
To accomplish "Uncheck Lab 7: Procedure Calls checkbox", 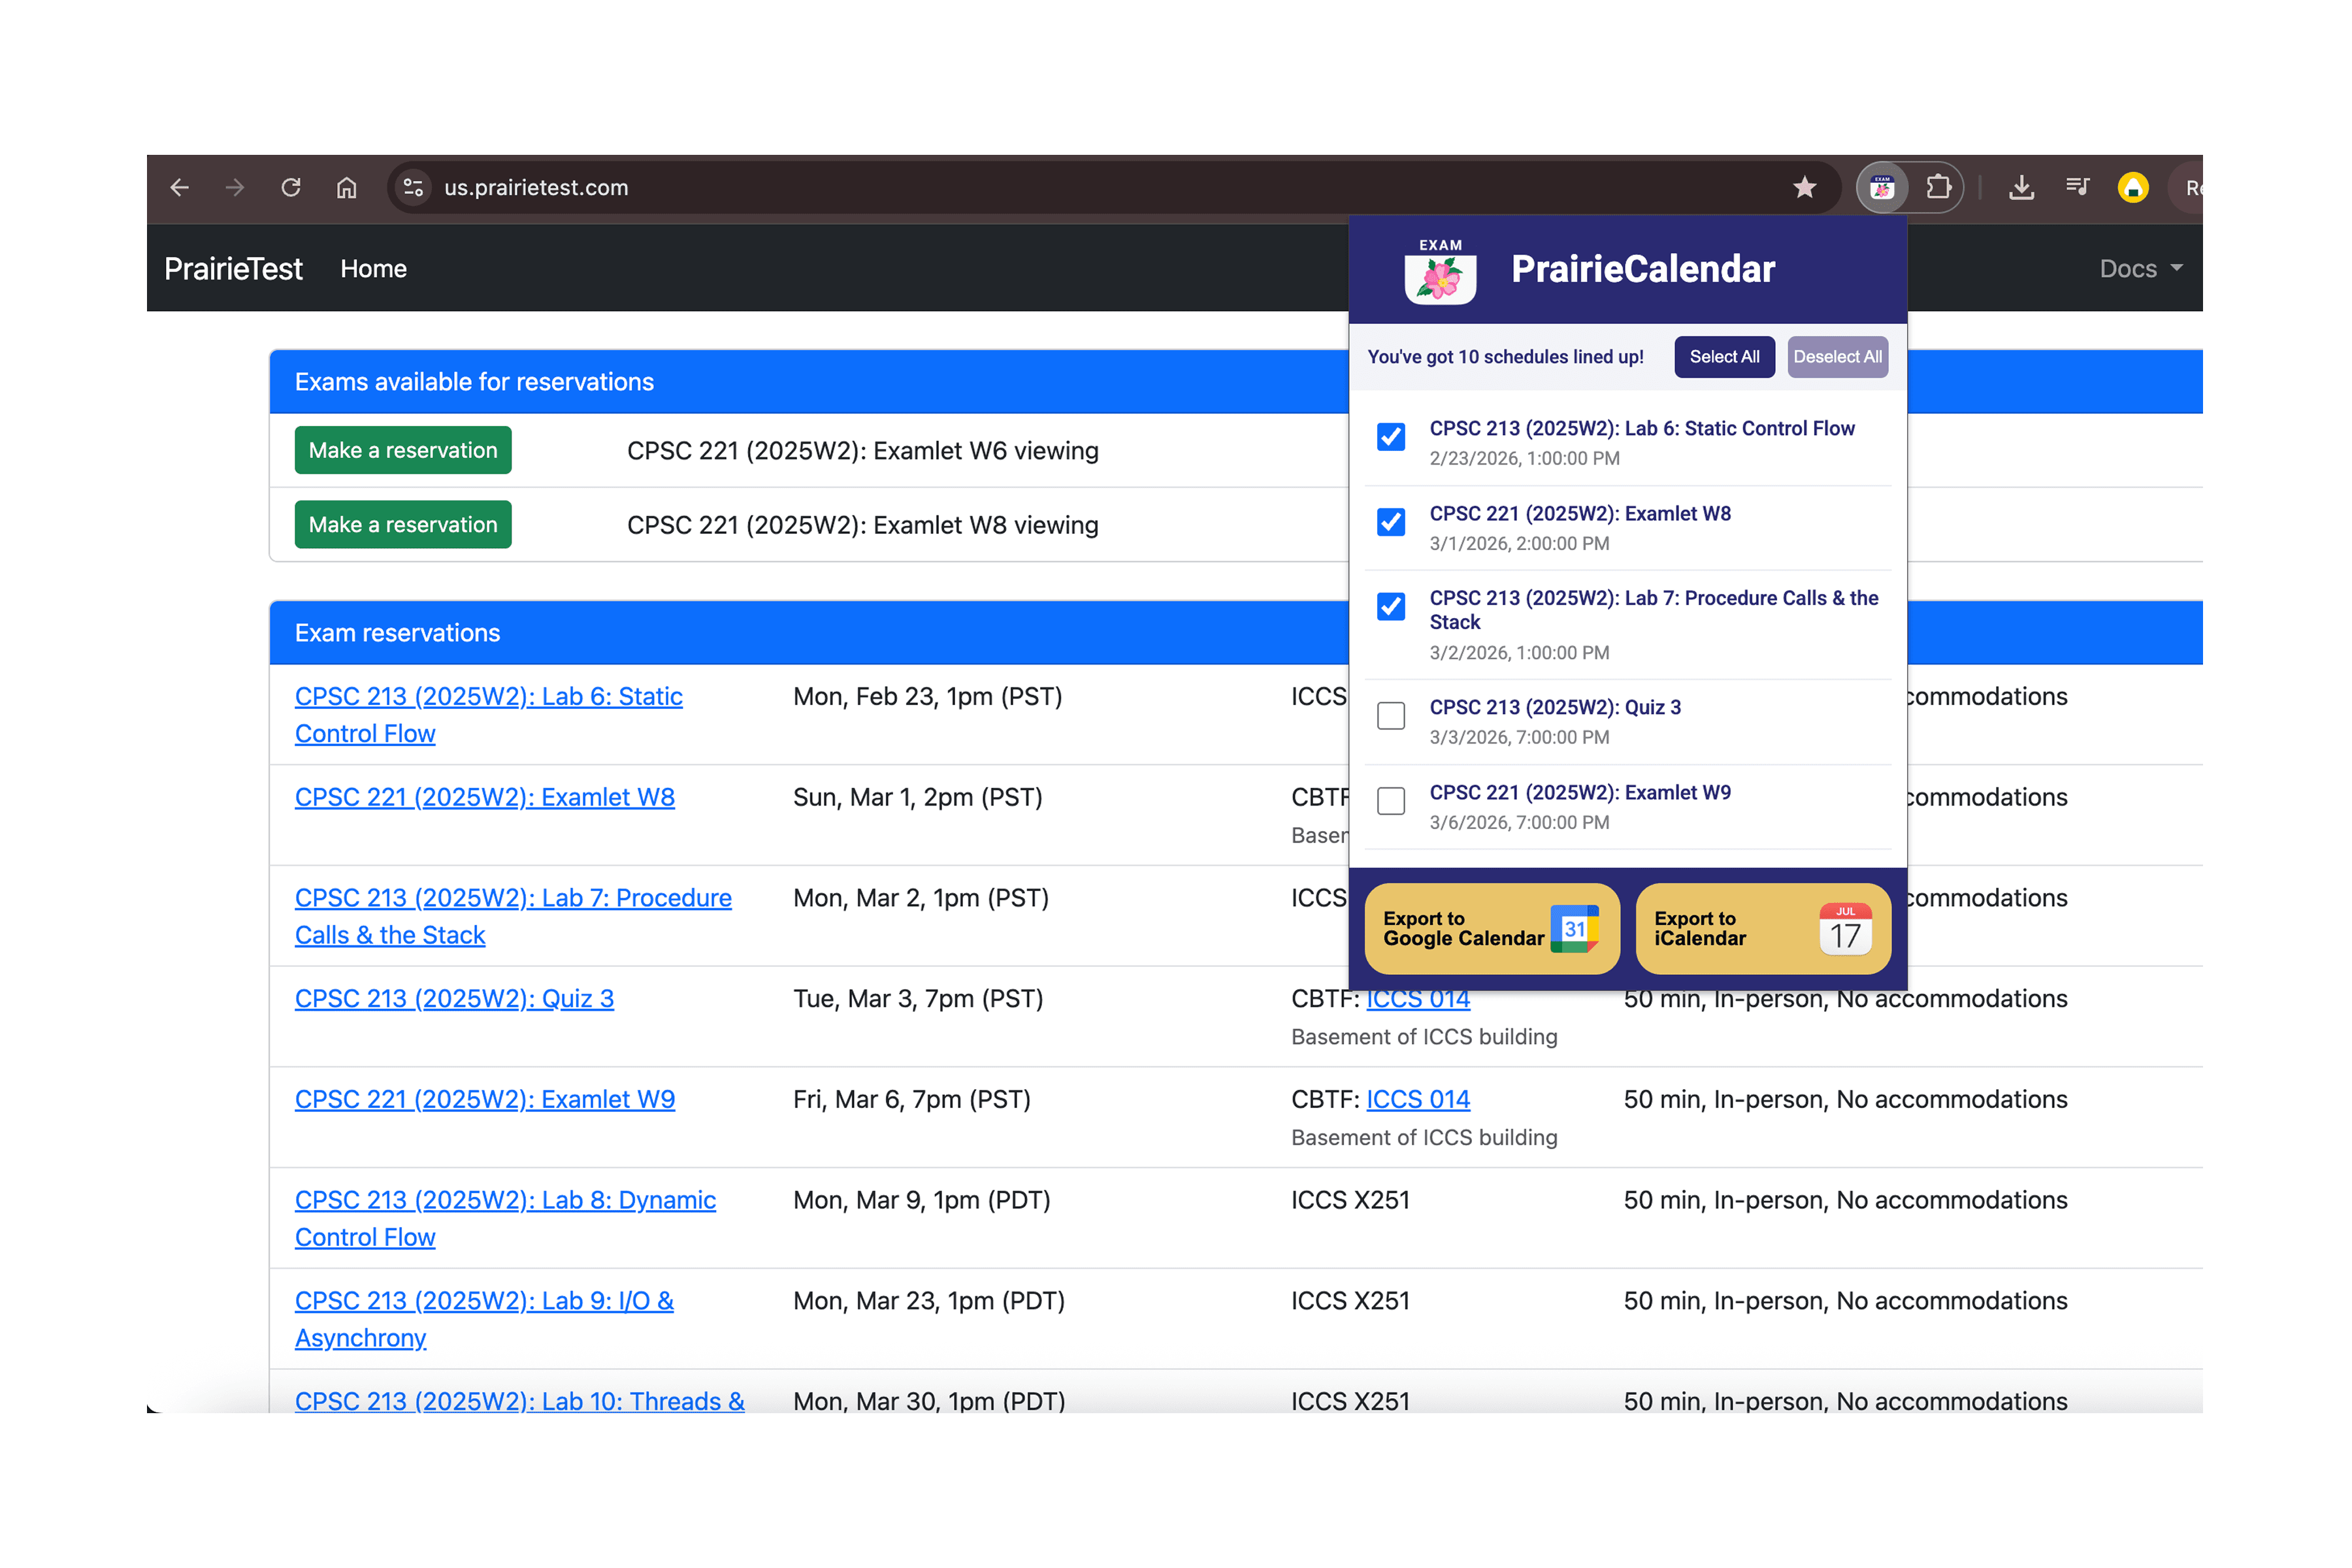I will tap(1391, 607).
